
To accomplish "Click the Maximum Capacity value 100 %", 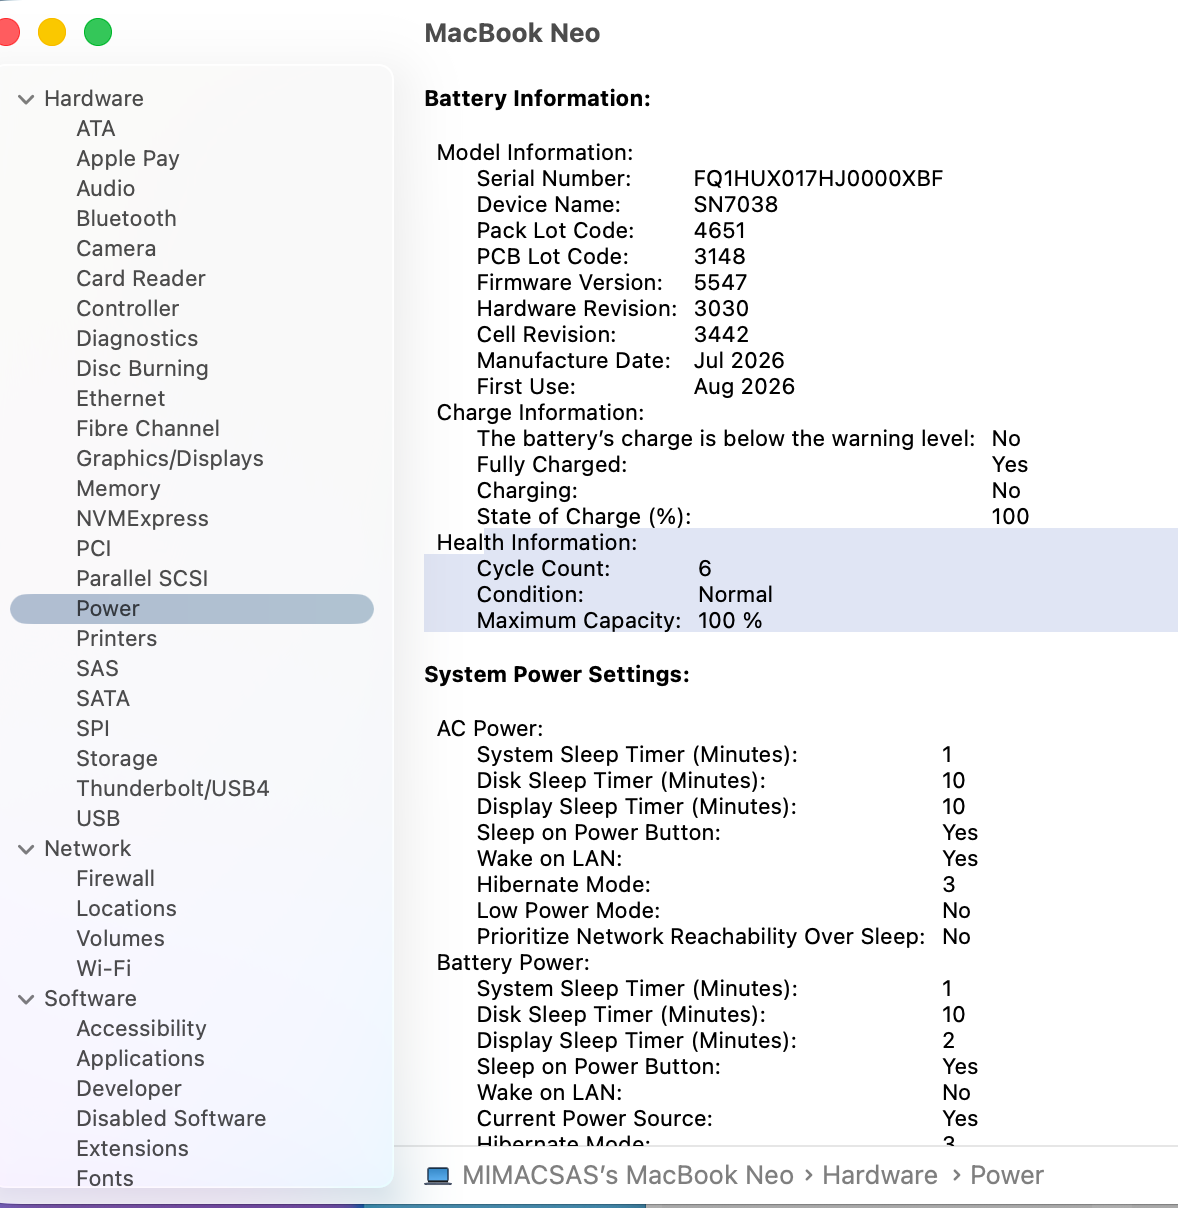I will (730, 621).
